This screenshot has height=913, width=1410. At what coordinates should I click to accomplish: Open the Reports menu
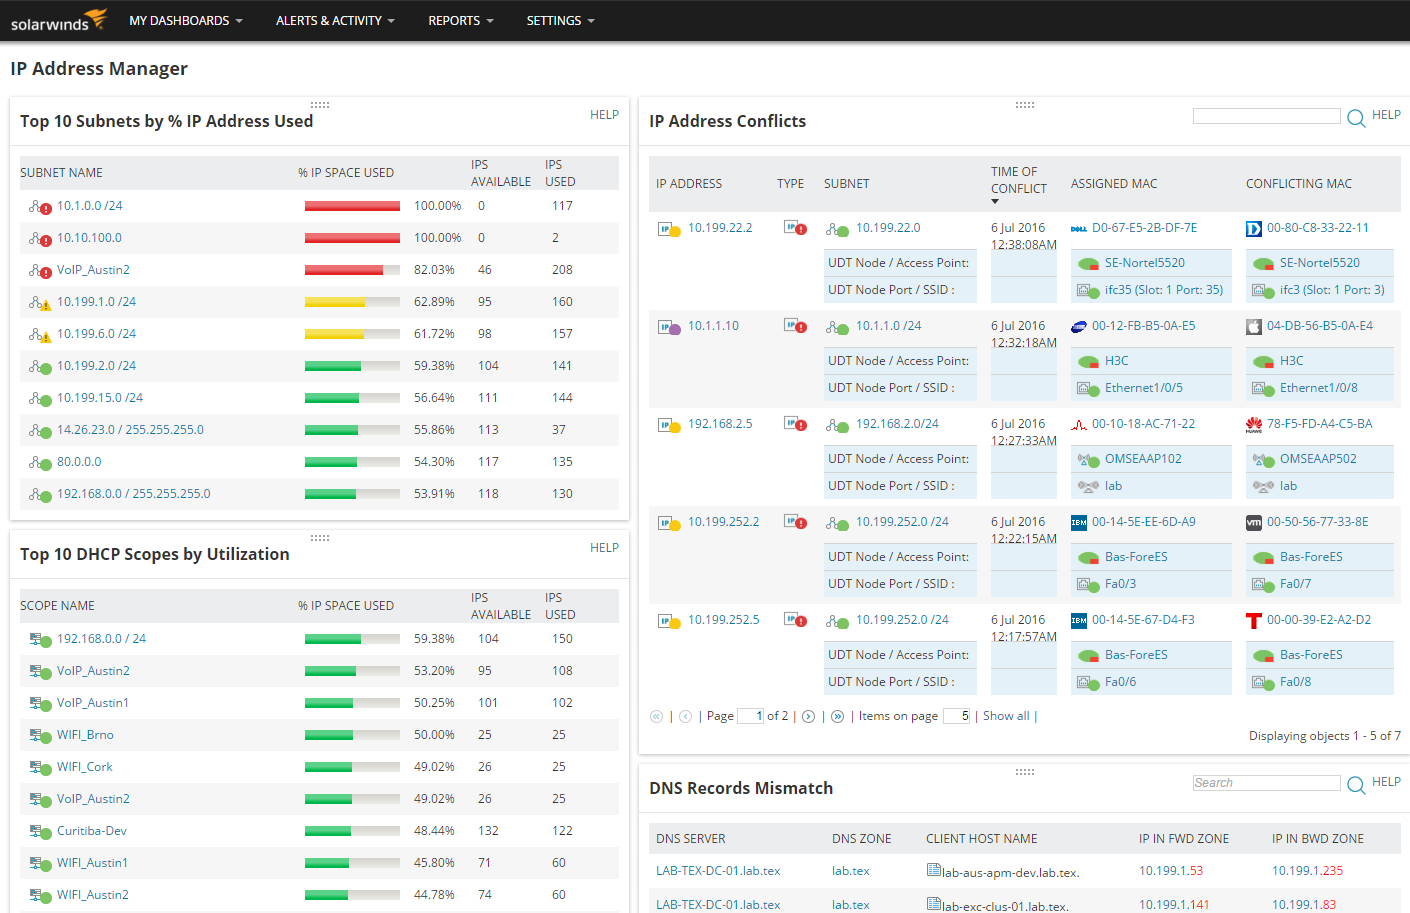point(461,20)
